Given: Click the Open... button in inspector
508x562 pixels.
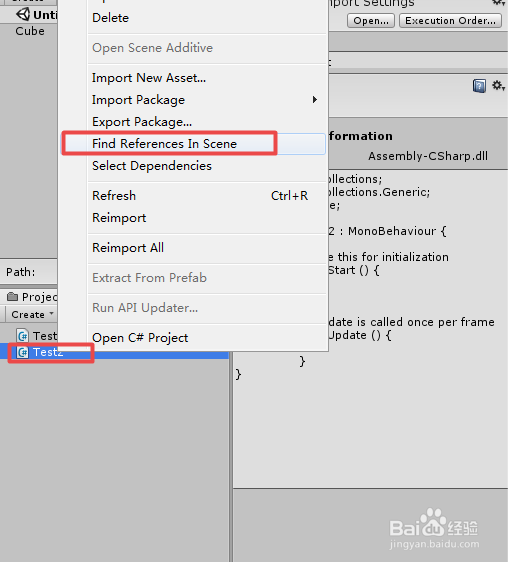Looking at the screenshot, I should click(371, 21).
